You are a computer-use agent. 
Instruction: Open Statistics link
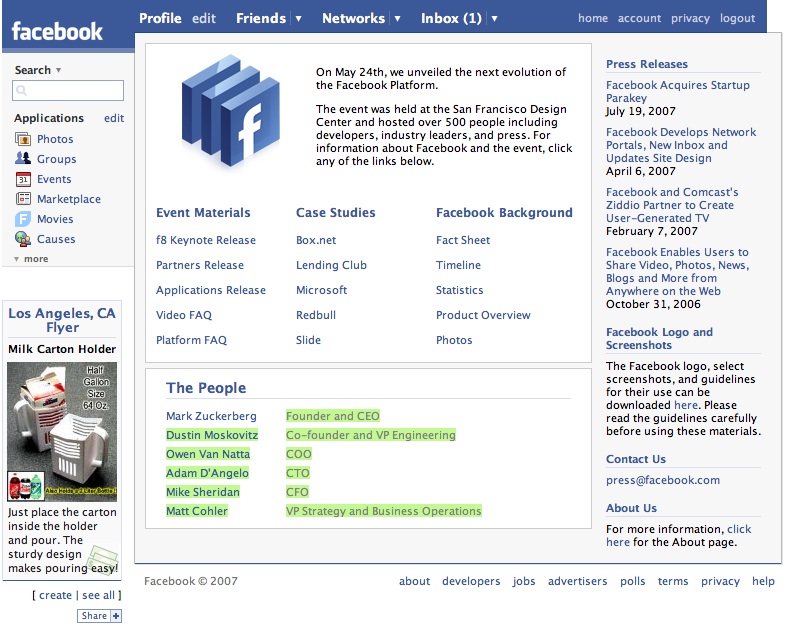(x=460, y=290)
